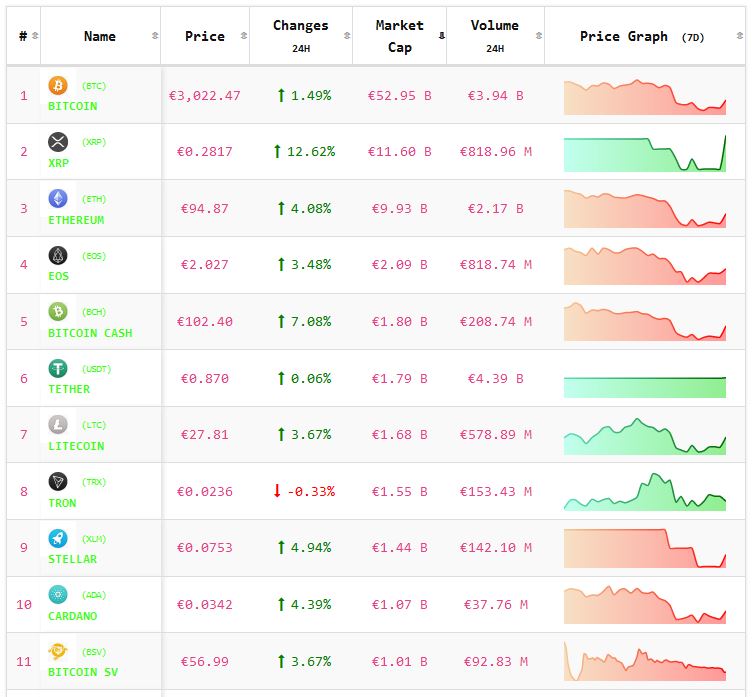Click the Tron 7-day price graph
The width and height of the screenshot is (753, 697).
click(x=645, y=492)
